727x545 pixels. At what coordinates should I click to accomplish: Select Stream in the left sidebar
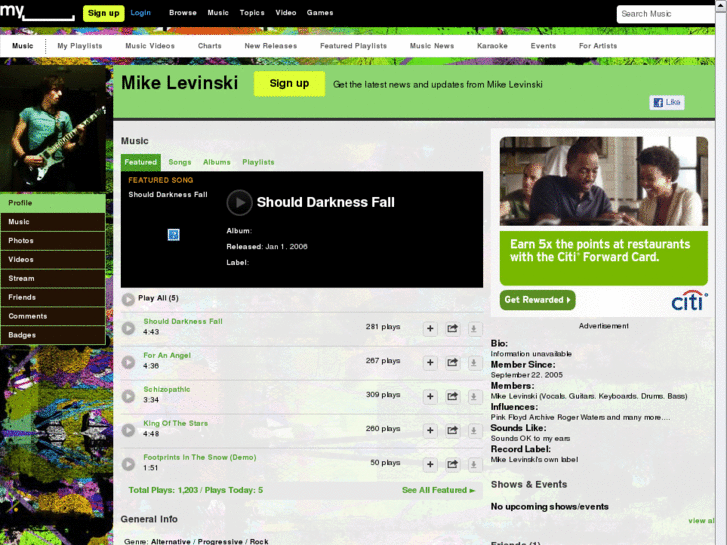[x=53, y=278]
